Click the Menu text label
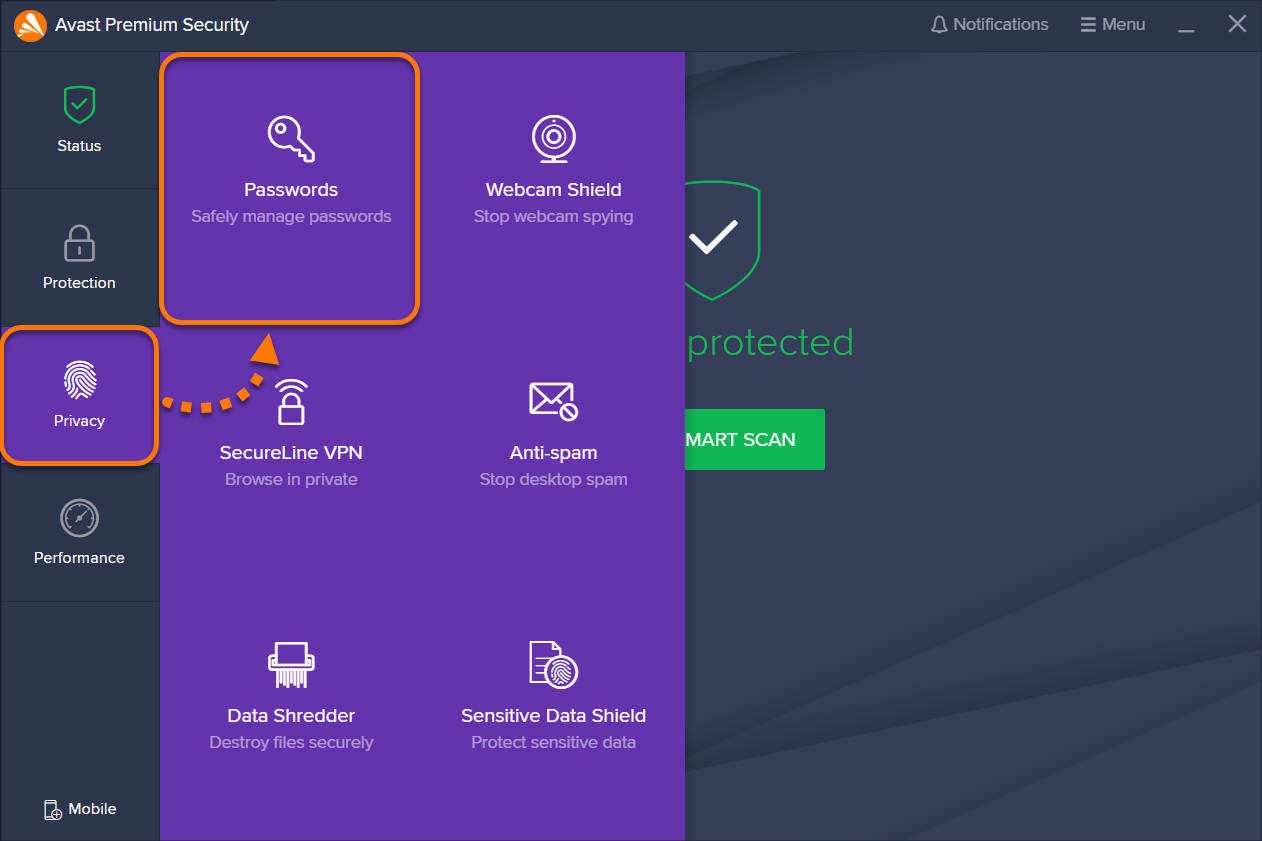The height and width of the screenshot is (841, 1262). pyautogui.click(x=1124, y=25)
